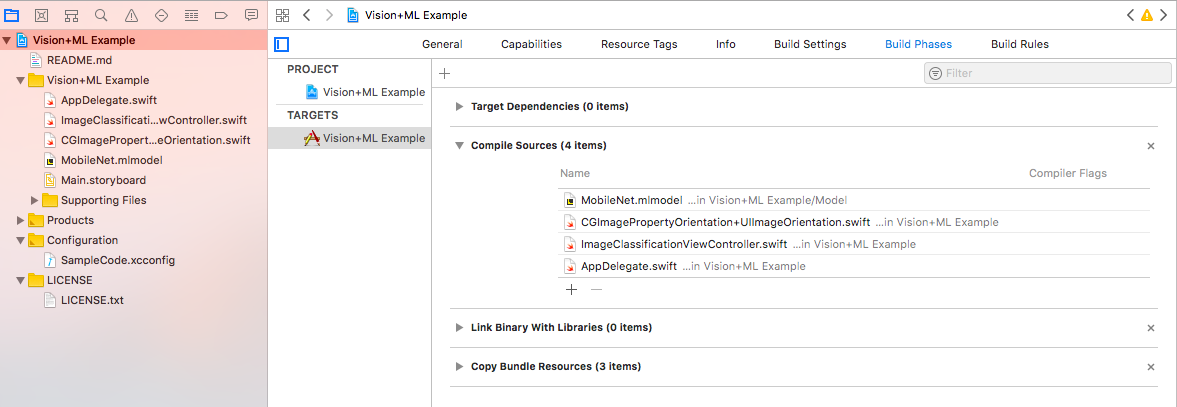The width and height of the screenshot is (1177, 407).
Task: Add a source file with the plus button
Action: (572, 289)
